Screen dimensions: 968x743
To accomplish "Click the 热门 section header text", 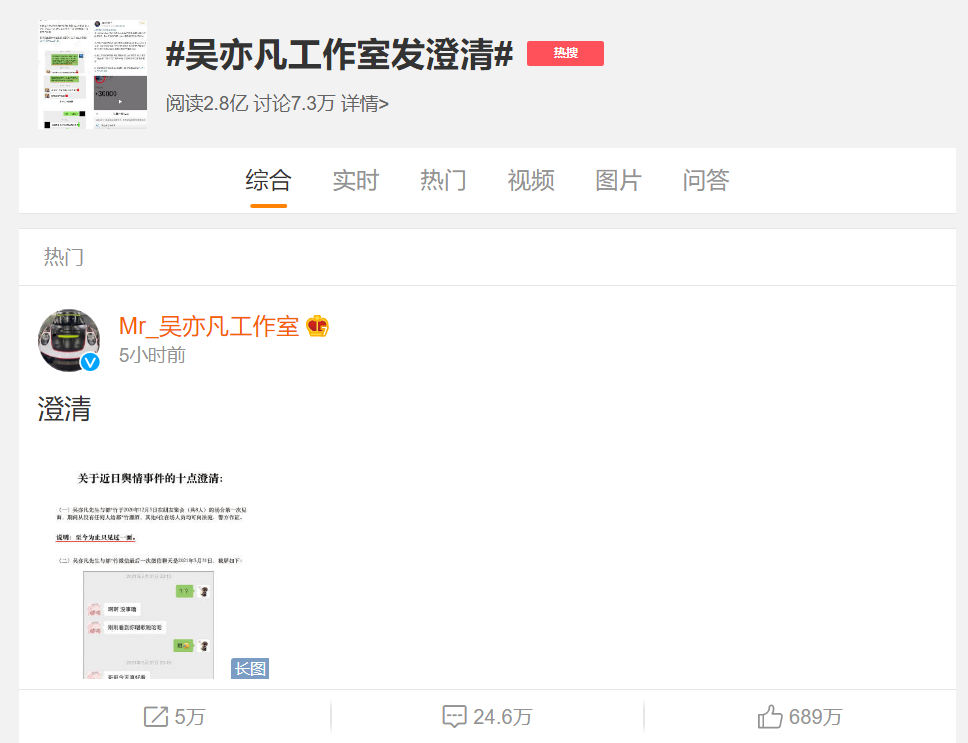I will [x=64, y=257].
